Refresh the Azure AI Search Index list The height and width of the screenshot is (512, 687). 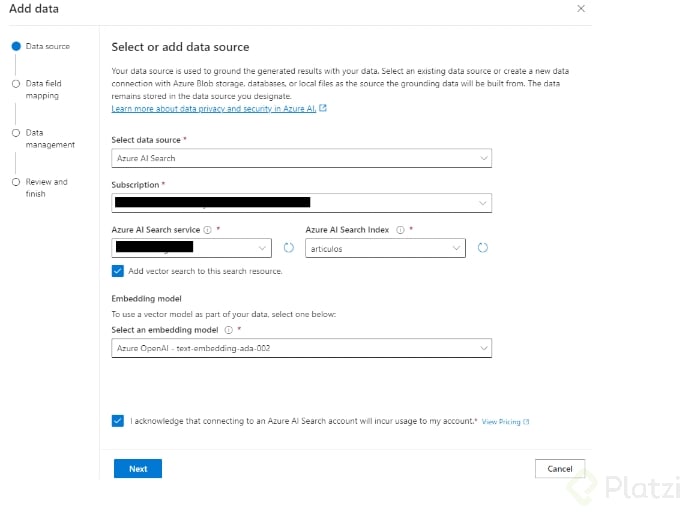click(481, 248)
